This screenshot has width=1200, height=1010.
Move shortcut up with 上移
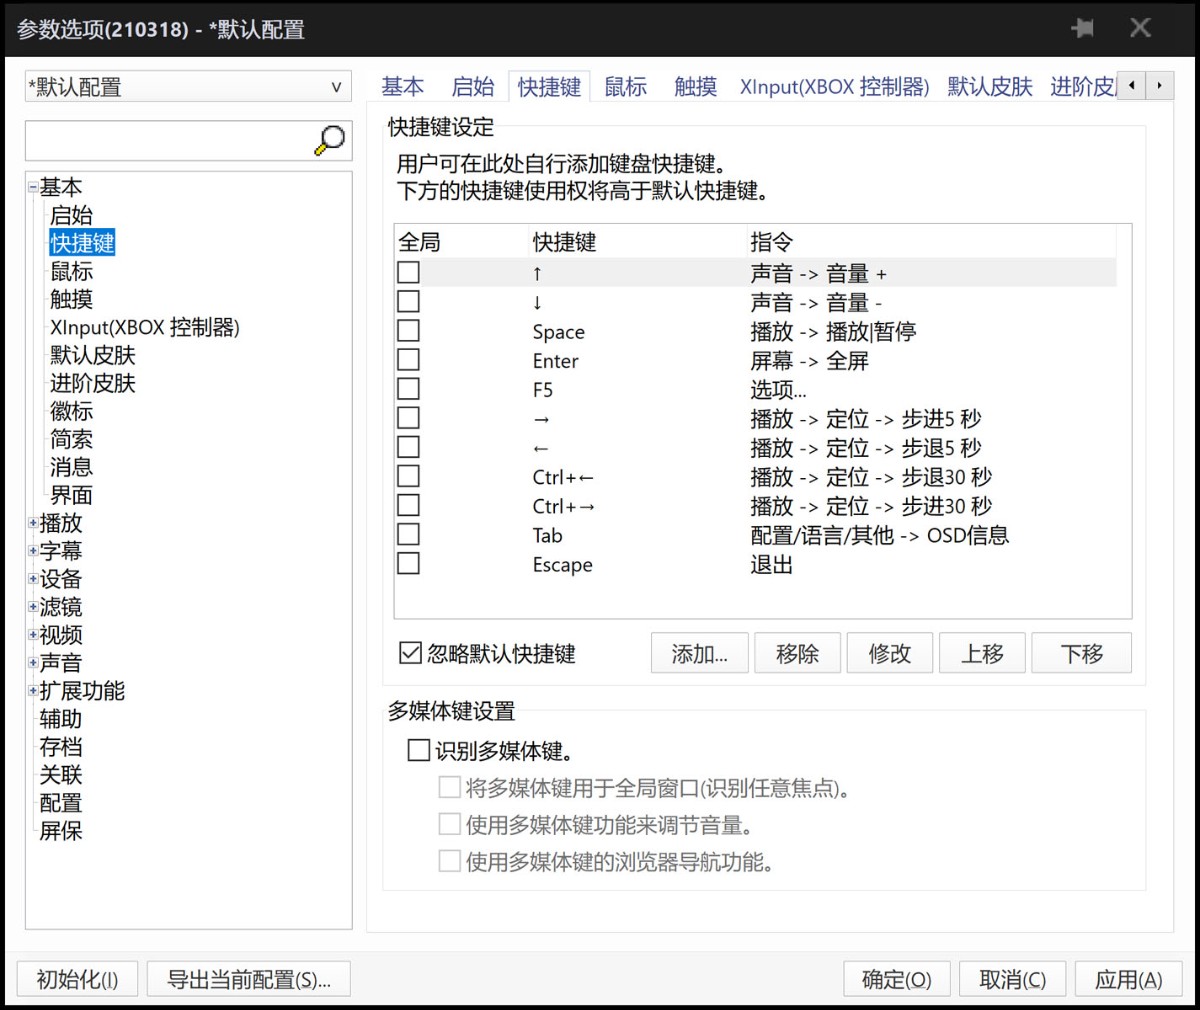pyautogui.click(x=983, y=654)
